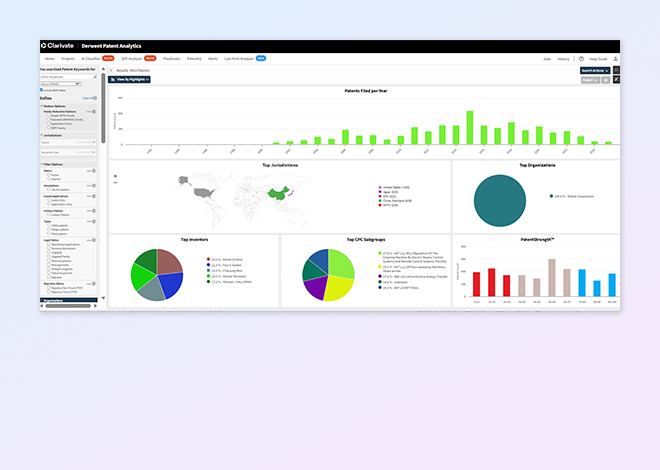Screen dimensions: 660x470
Task: Open the user account icon
Action: (615, 59)
